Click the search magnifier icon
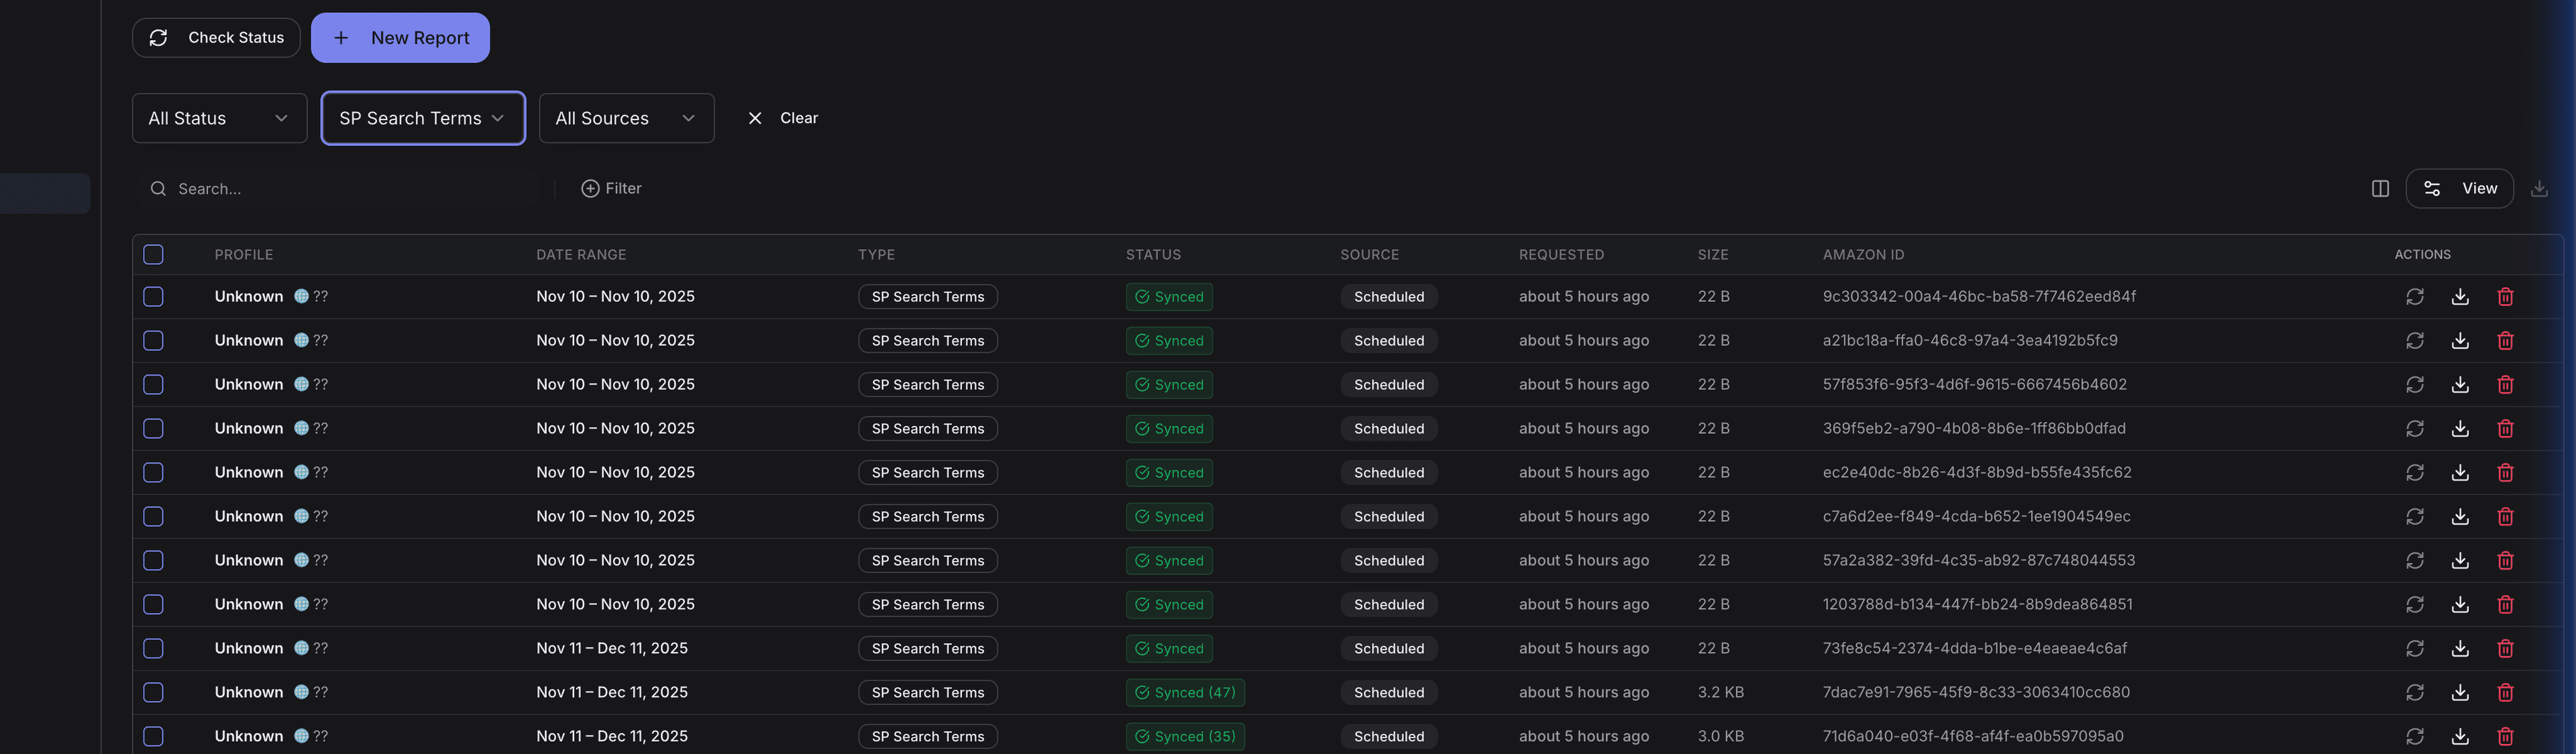This screenshot has height=754, width=2576. click(158, 188)
